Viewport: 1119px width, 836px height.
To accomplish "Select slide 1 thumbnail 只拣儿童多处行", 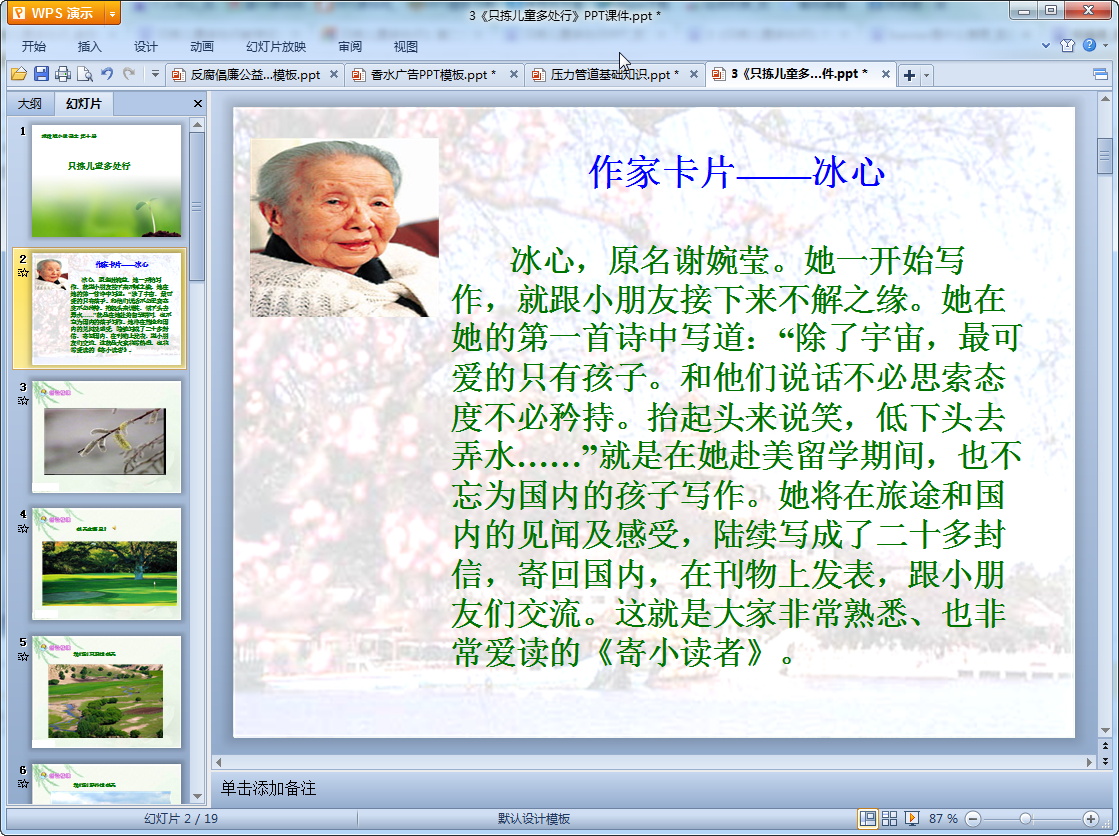I will point(106,181).
